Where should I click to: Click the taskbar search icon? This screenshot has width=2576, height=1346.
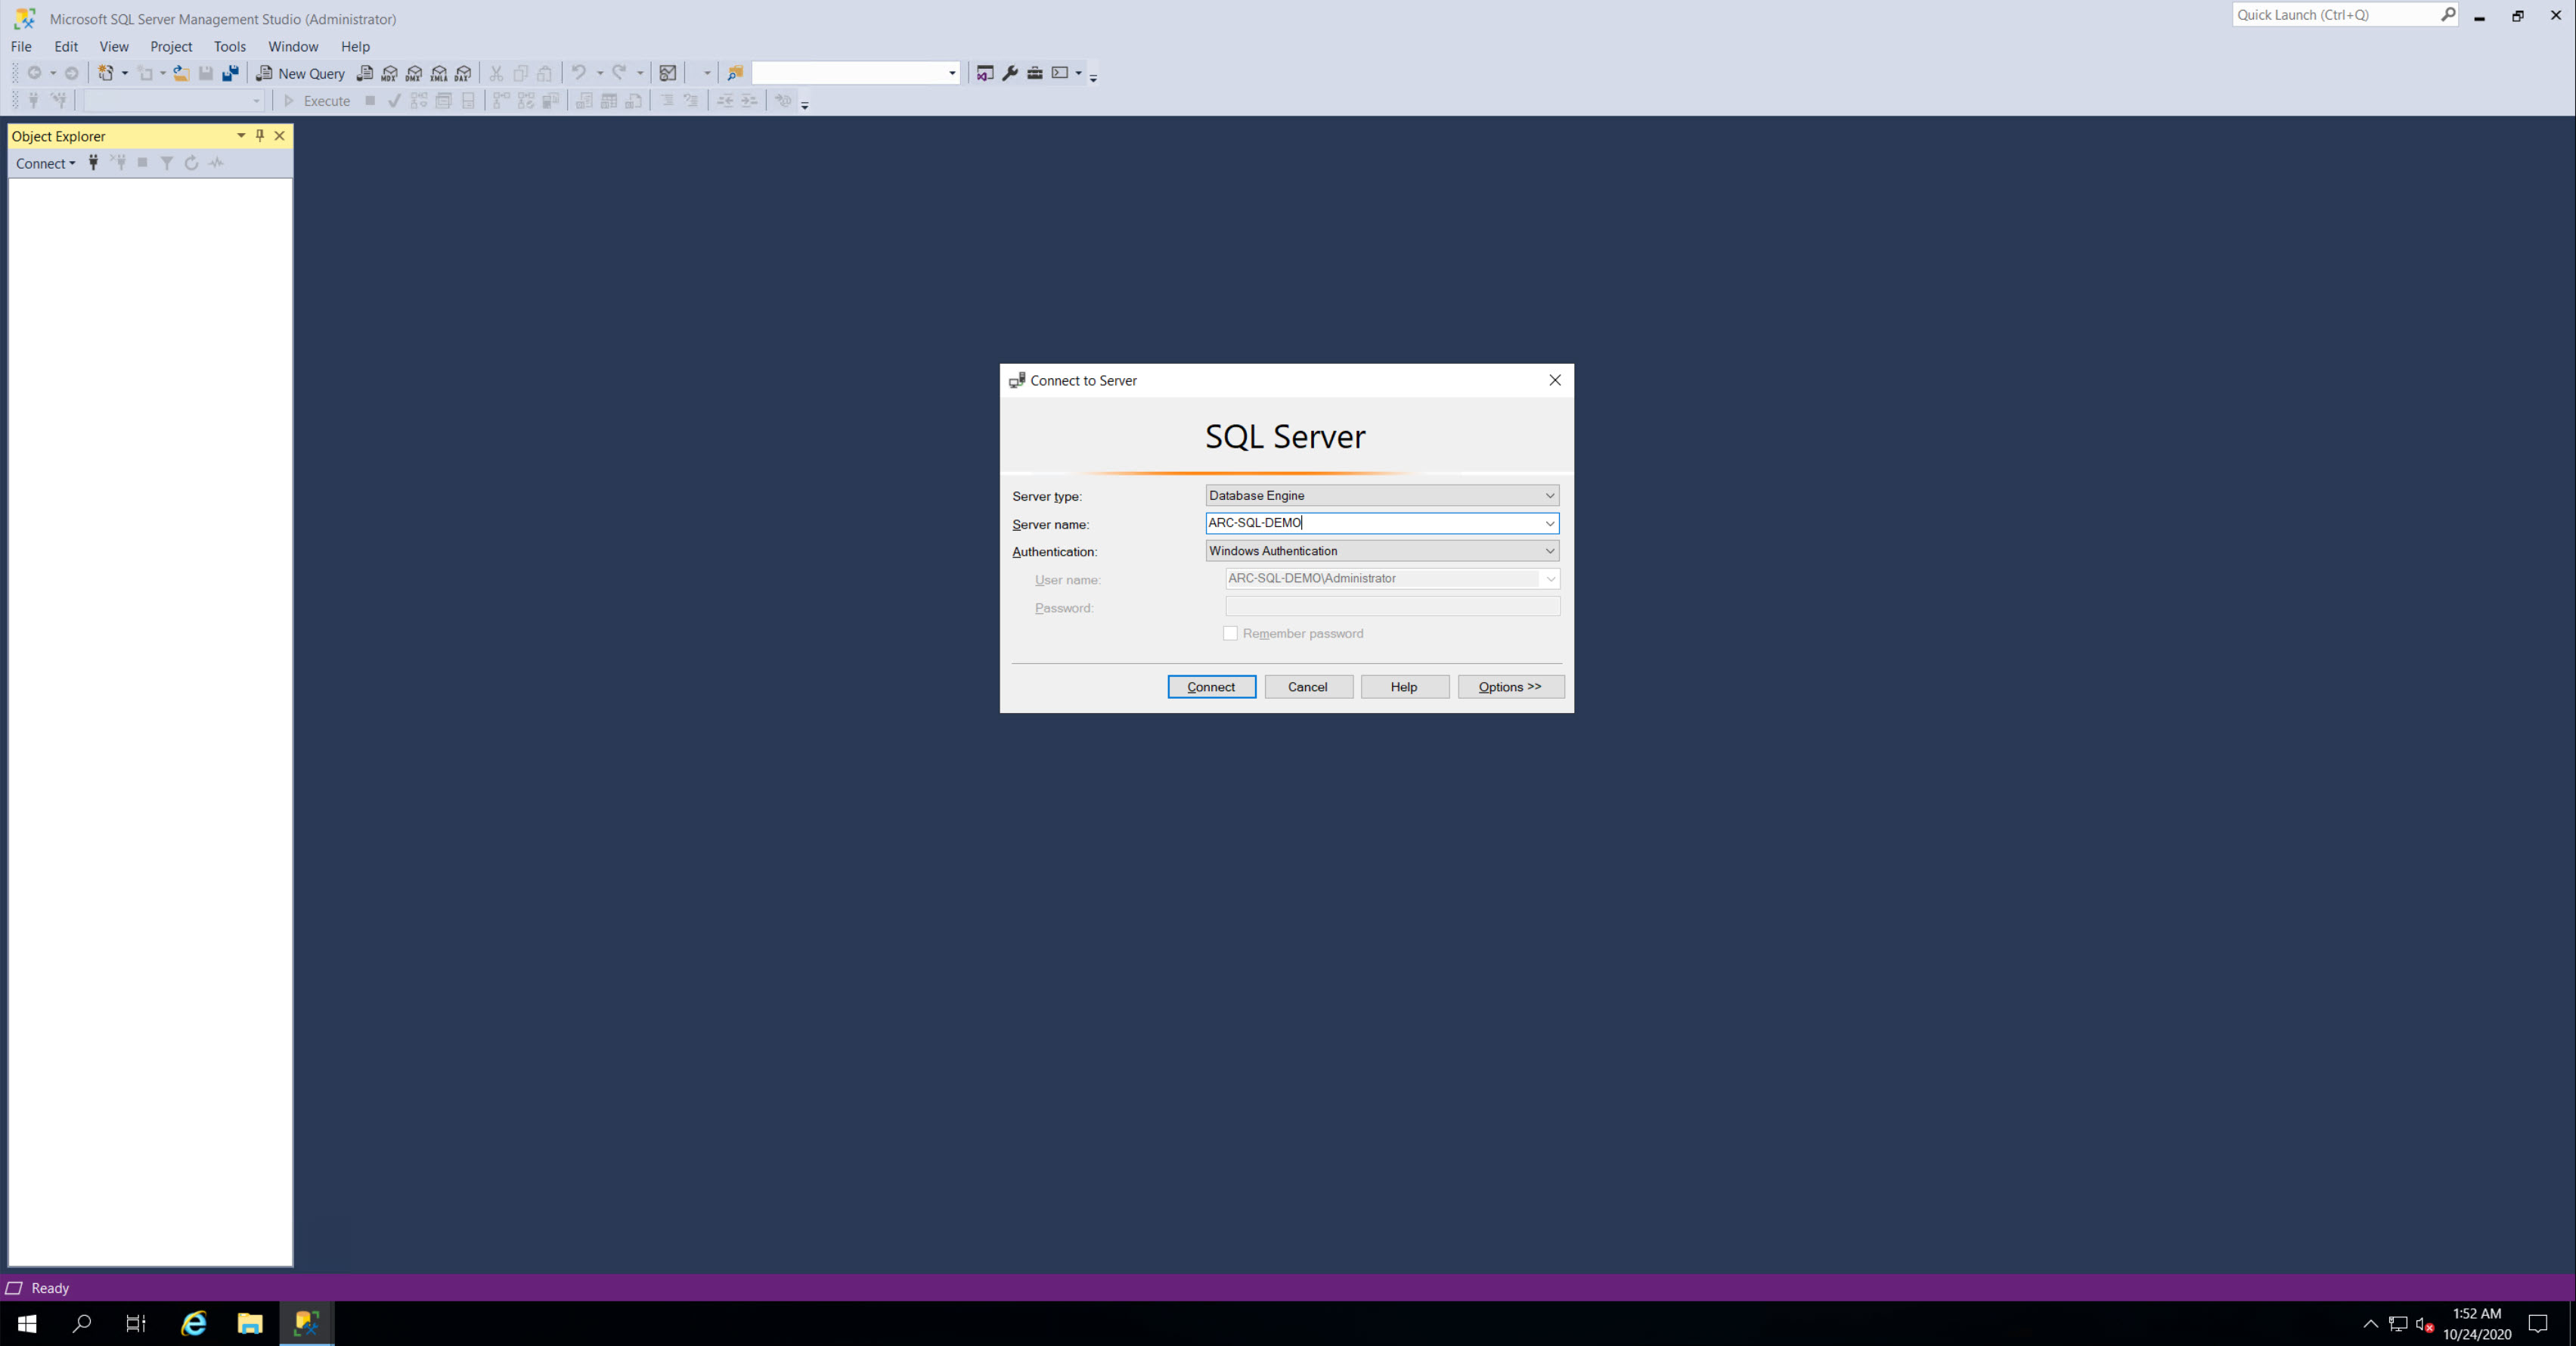click(82, 1324)
